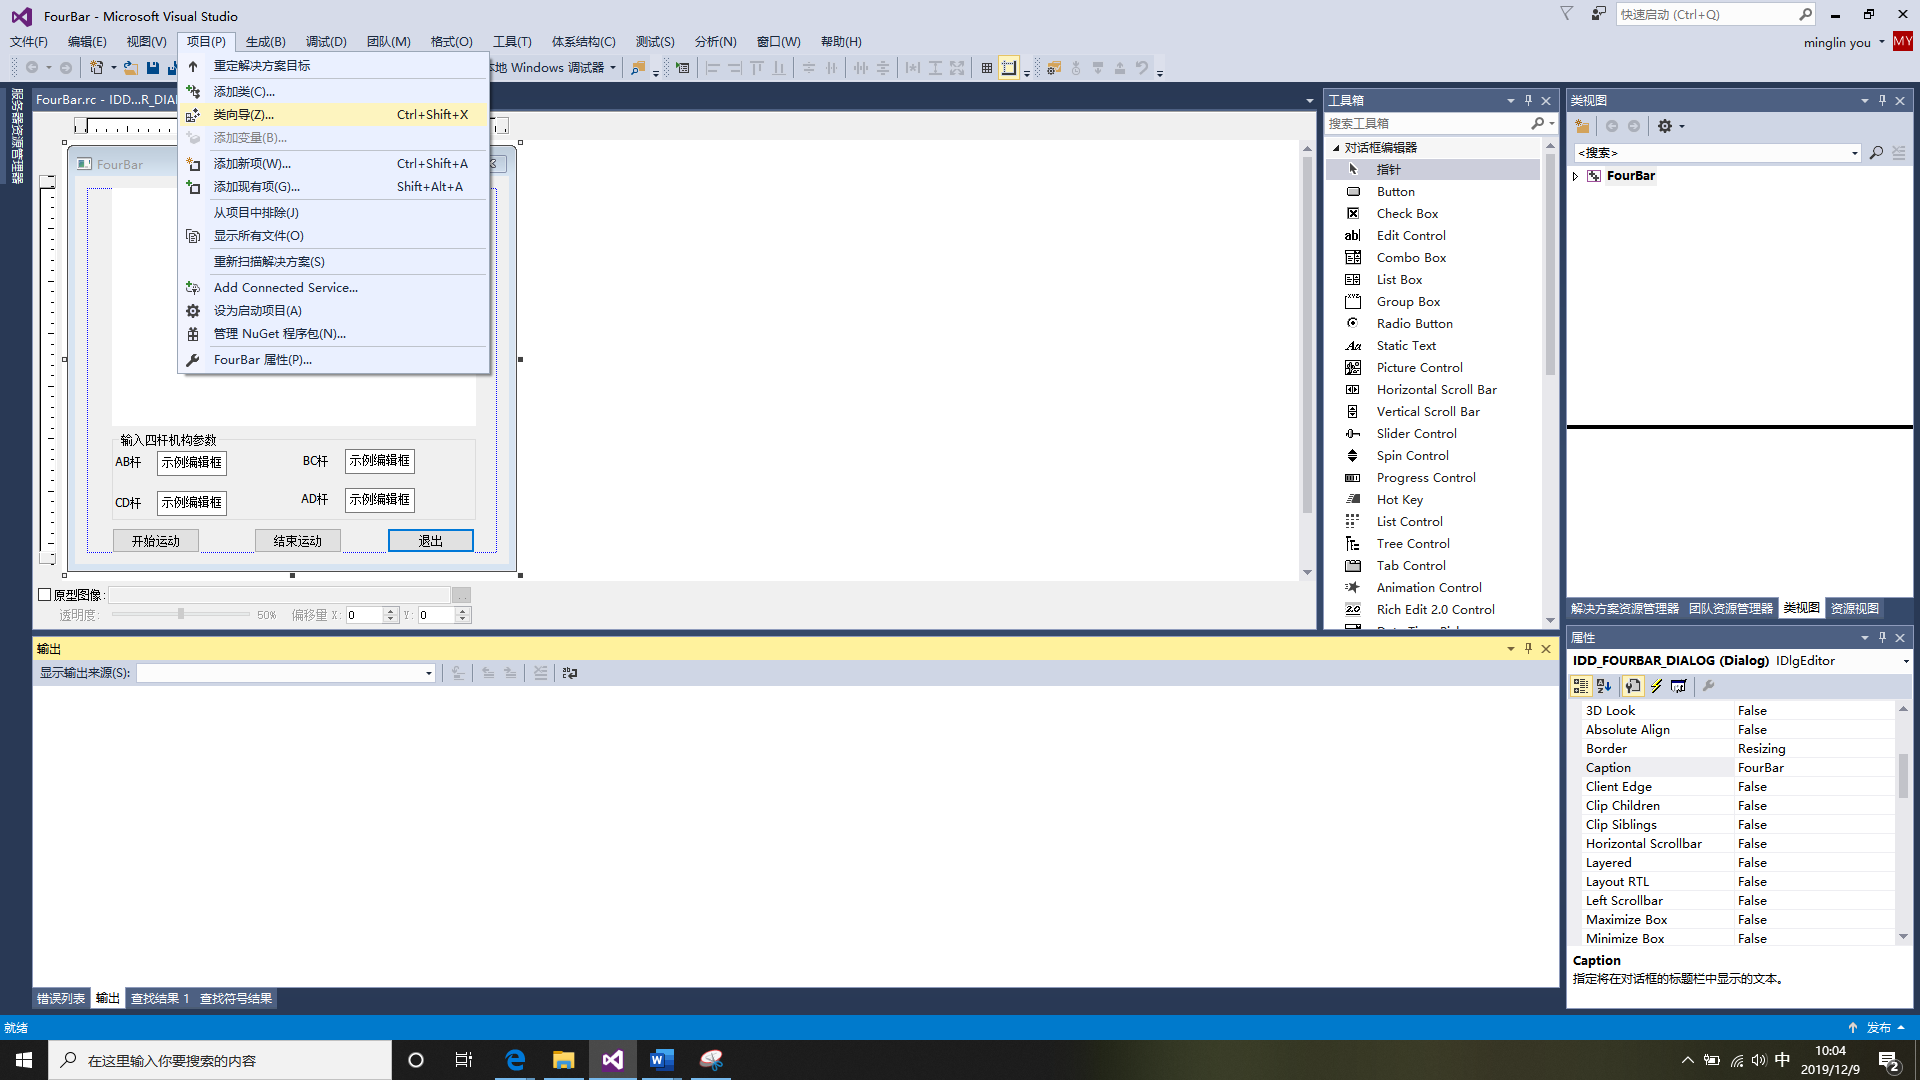1920x1080 pixels.
Task: Select Caption property row
Action: click(x=1739, y=768)
